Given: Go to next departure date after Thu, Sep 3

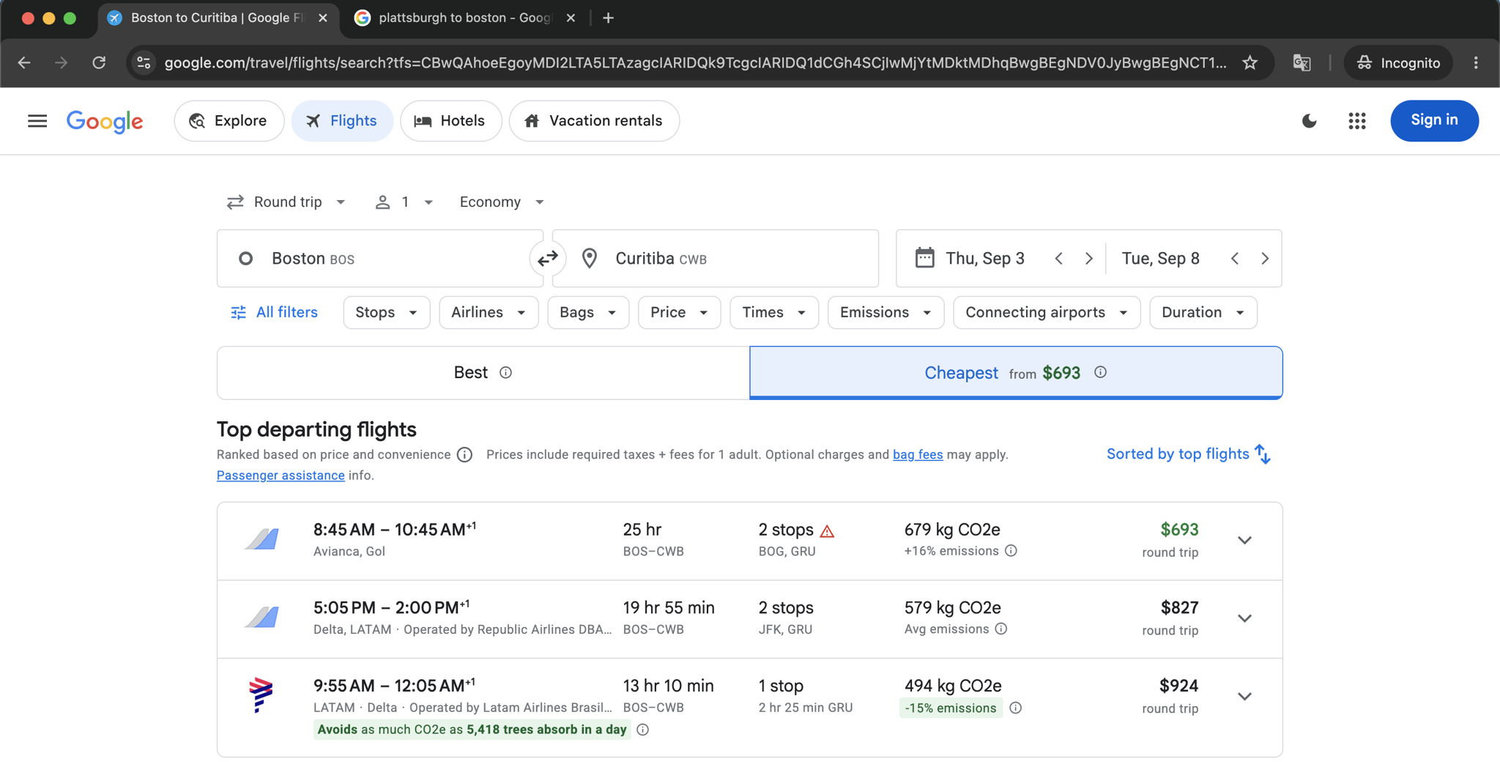Looking at the screenshot, I should coord(1089,259).
